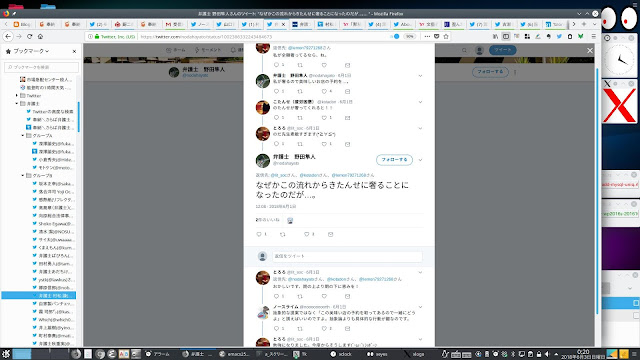The image size is (640, 360).
Task: Open @nodahayato handle link under main tweet name
Action: [x=286, y=163]
